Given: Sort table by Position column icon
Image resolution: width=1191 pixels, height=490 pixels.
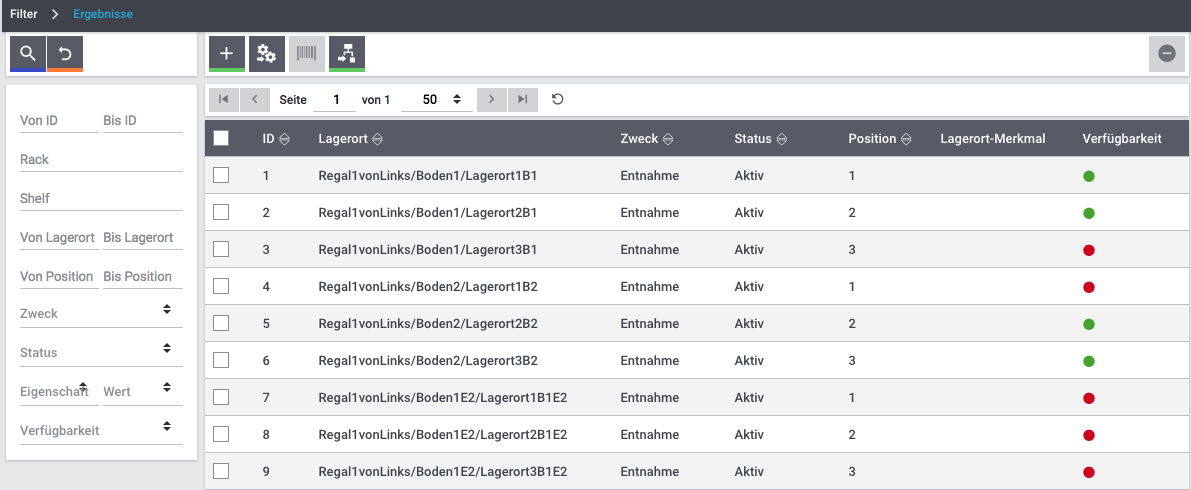Looking at the screenshot, I should pyautogui.click(x=906, y=139).
